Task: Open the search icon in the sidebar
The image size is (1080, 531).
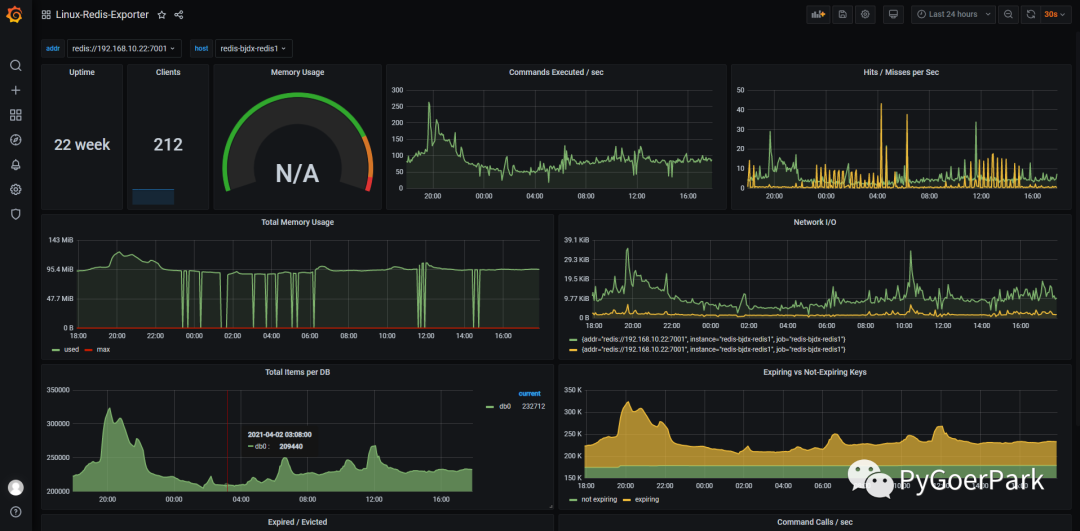Action: click(x=15, y=65)
